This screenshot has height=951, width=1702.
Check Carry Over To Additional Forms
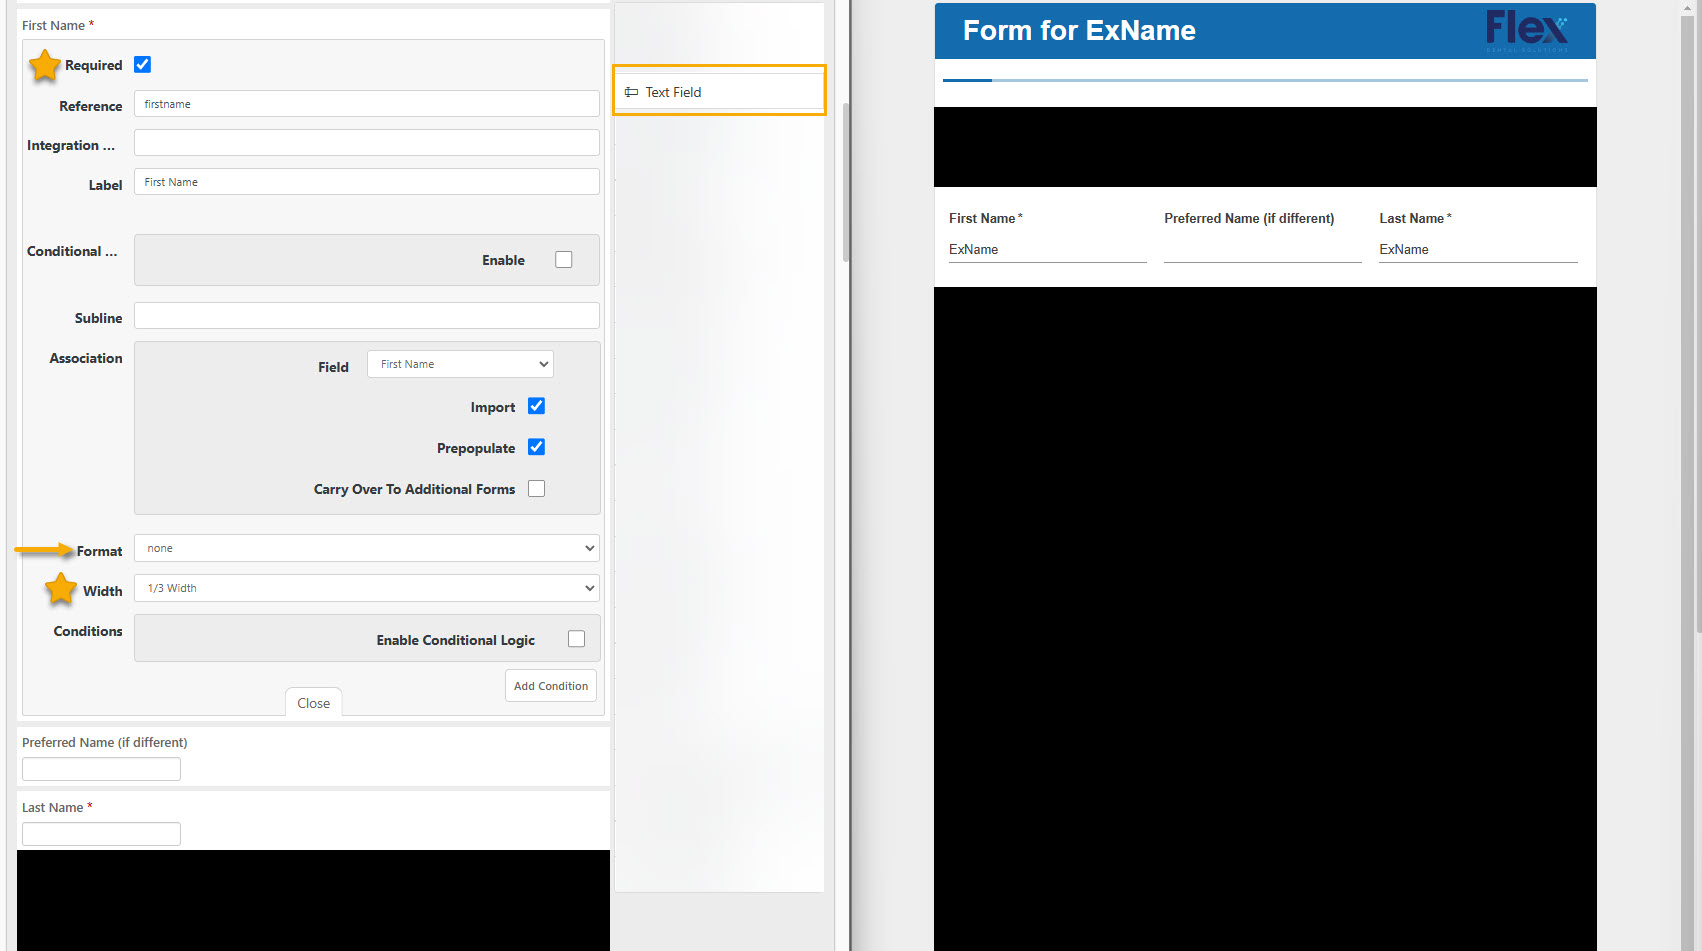537,489
